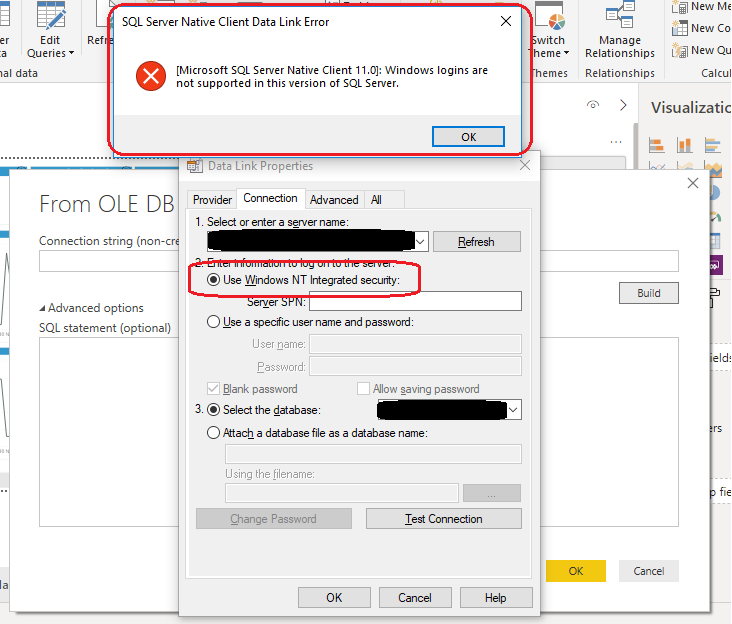Click the Refresh server list button
This screenshot has height=624, width=732.
[x=476, y=242]
